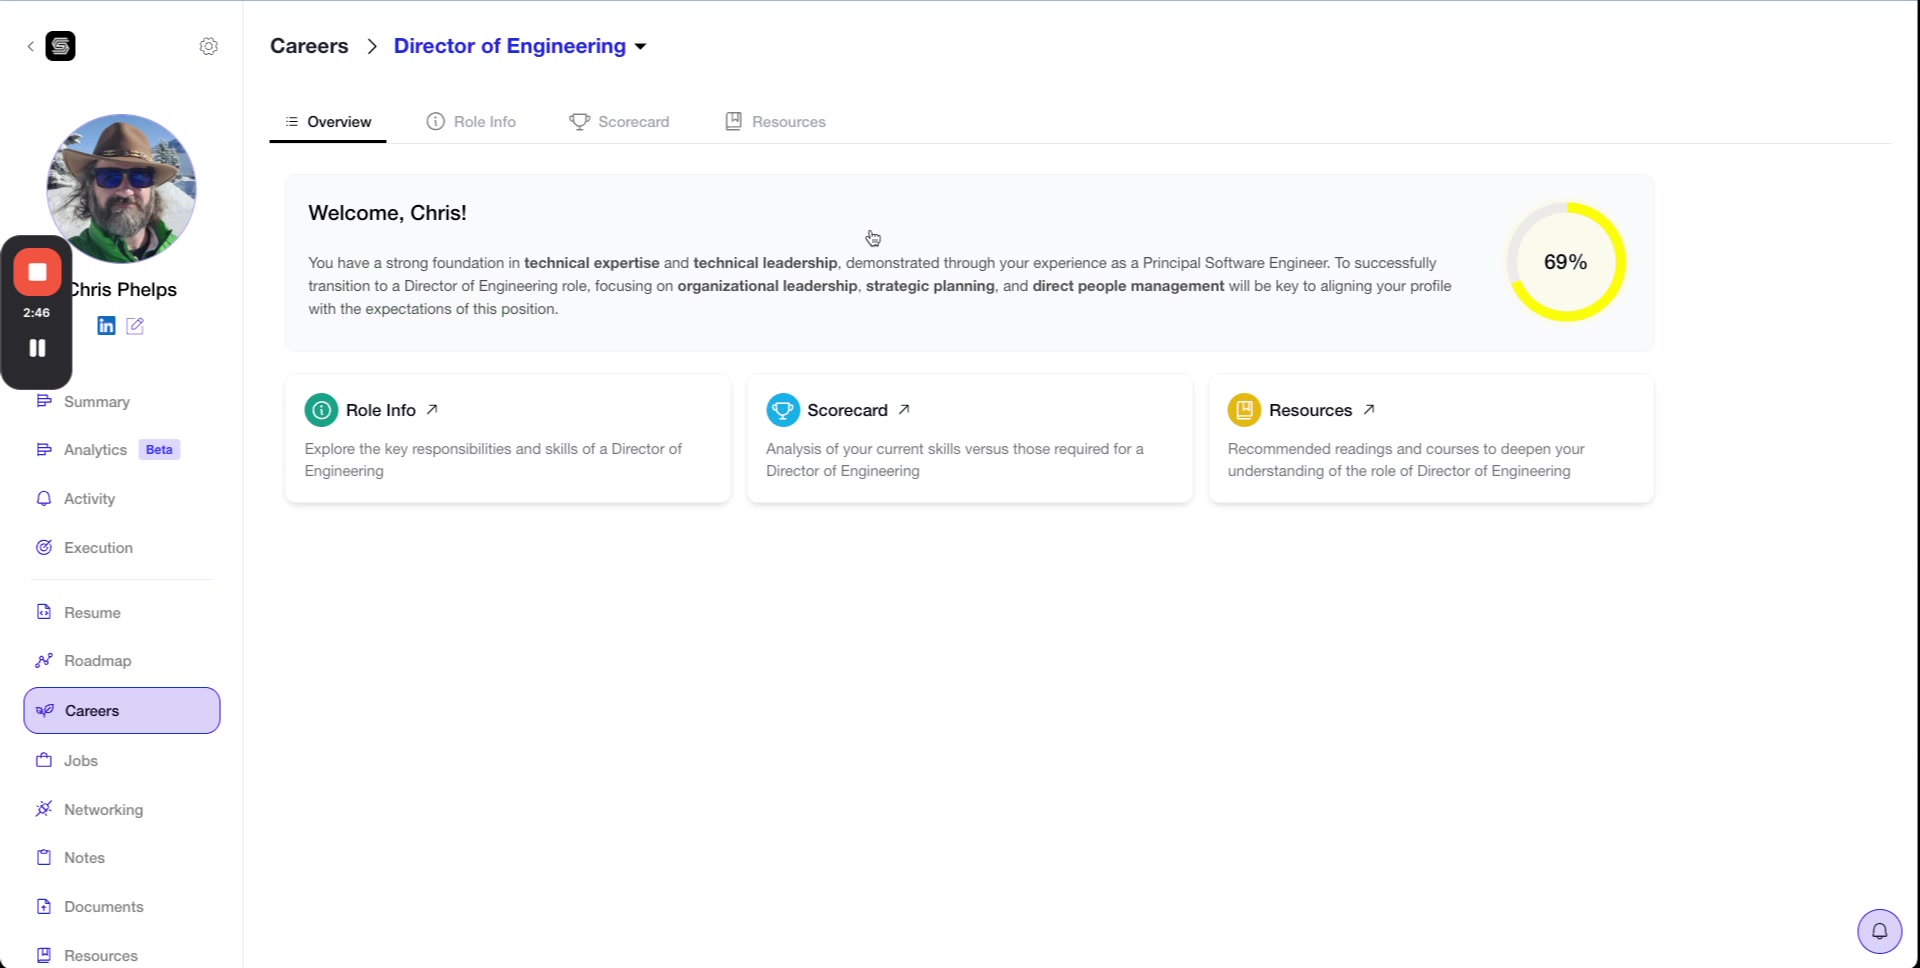Switch to the Role Info tab
The image size is (1920, 968).
point(471,122)
